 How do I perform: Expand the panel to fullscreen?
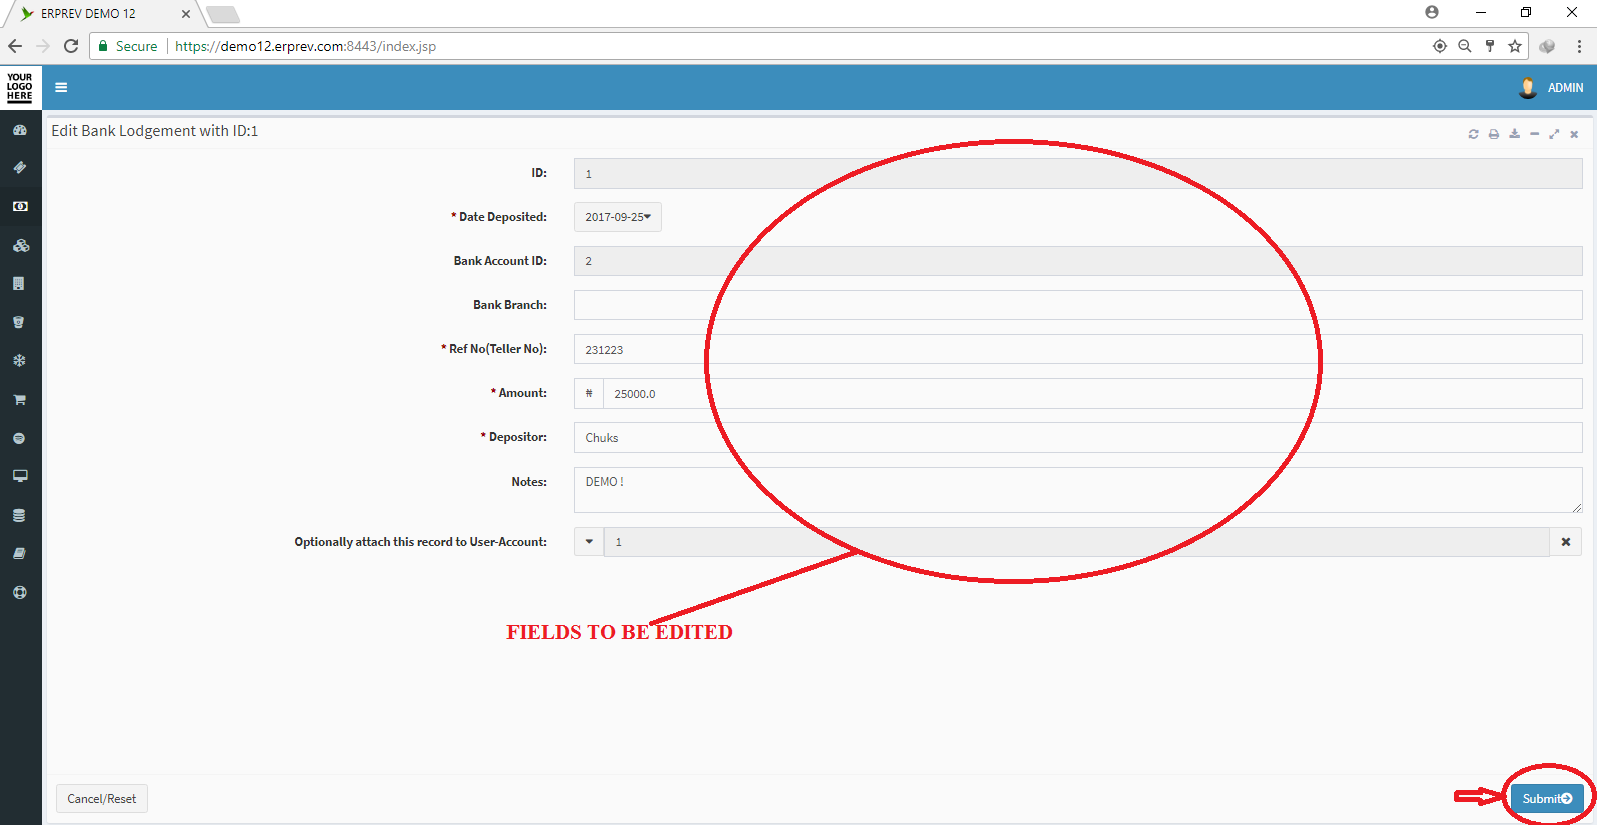click(1554, 134)
